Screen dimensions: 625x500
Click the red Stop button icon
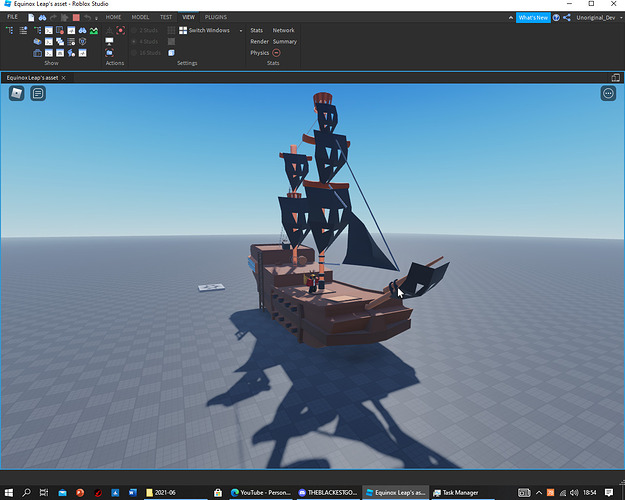click(76, 17)
